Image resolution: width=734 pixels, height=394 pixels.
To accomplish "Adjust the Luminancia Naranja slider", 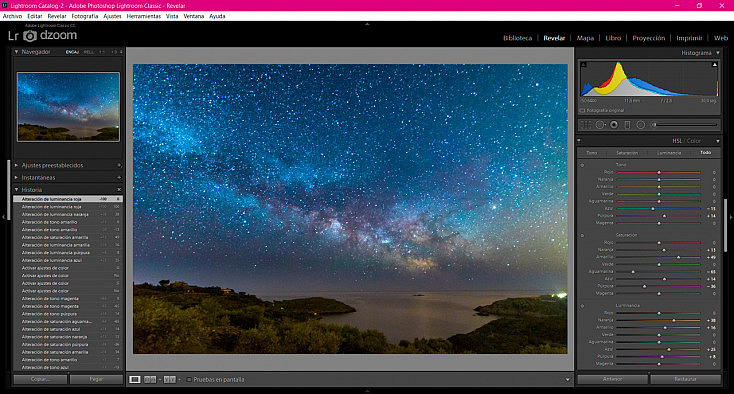I will 674,321.
